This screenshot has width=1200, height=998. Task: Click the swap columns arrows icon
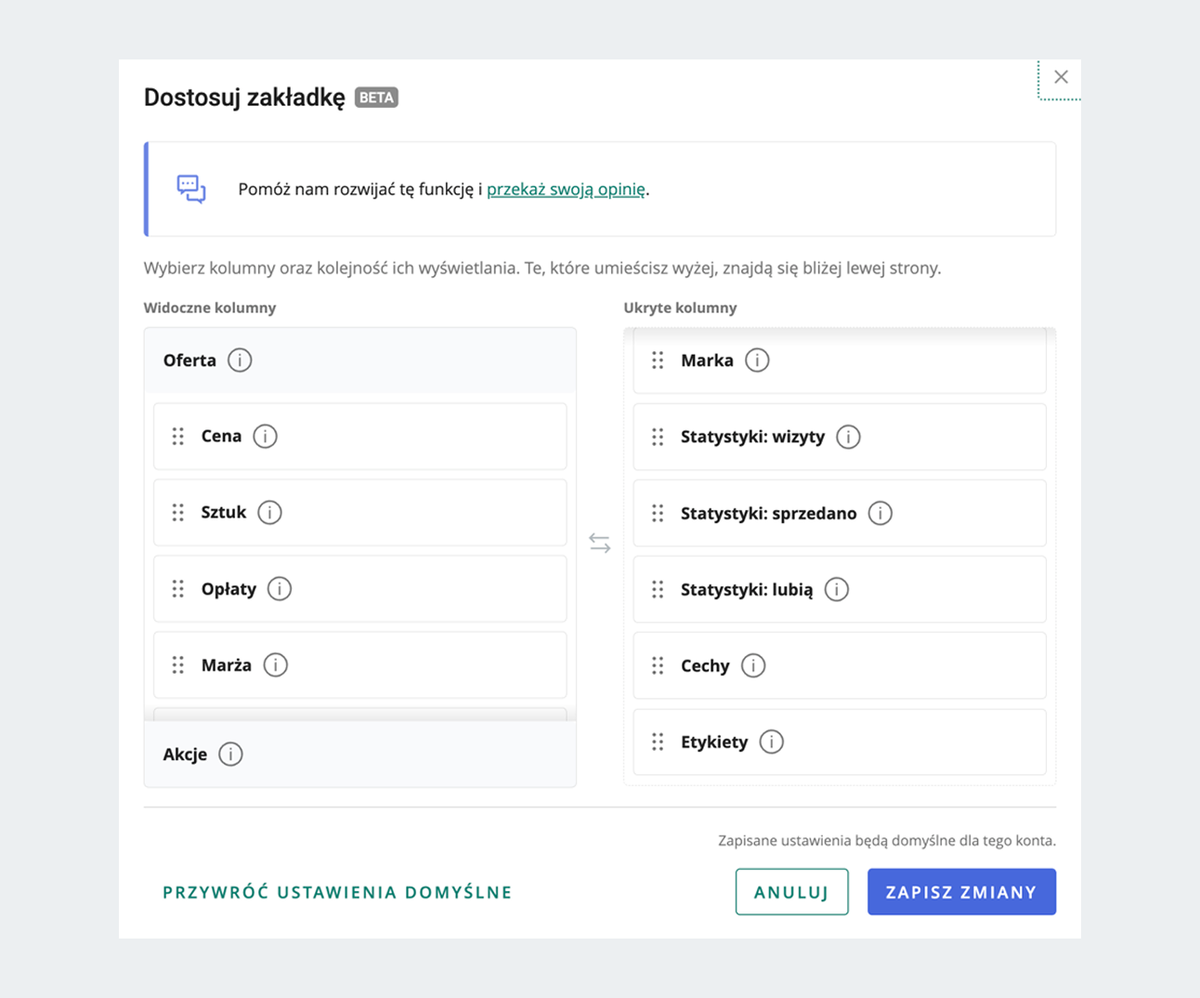coord(600,544)
